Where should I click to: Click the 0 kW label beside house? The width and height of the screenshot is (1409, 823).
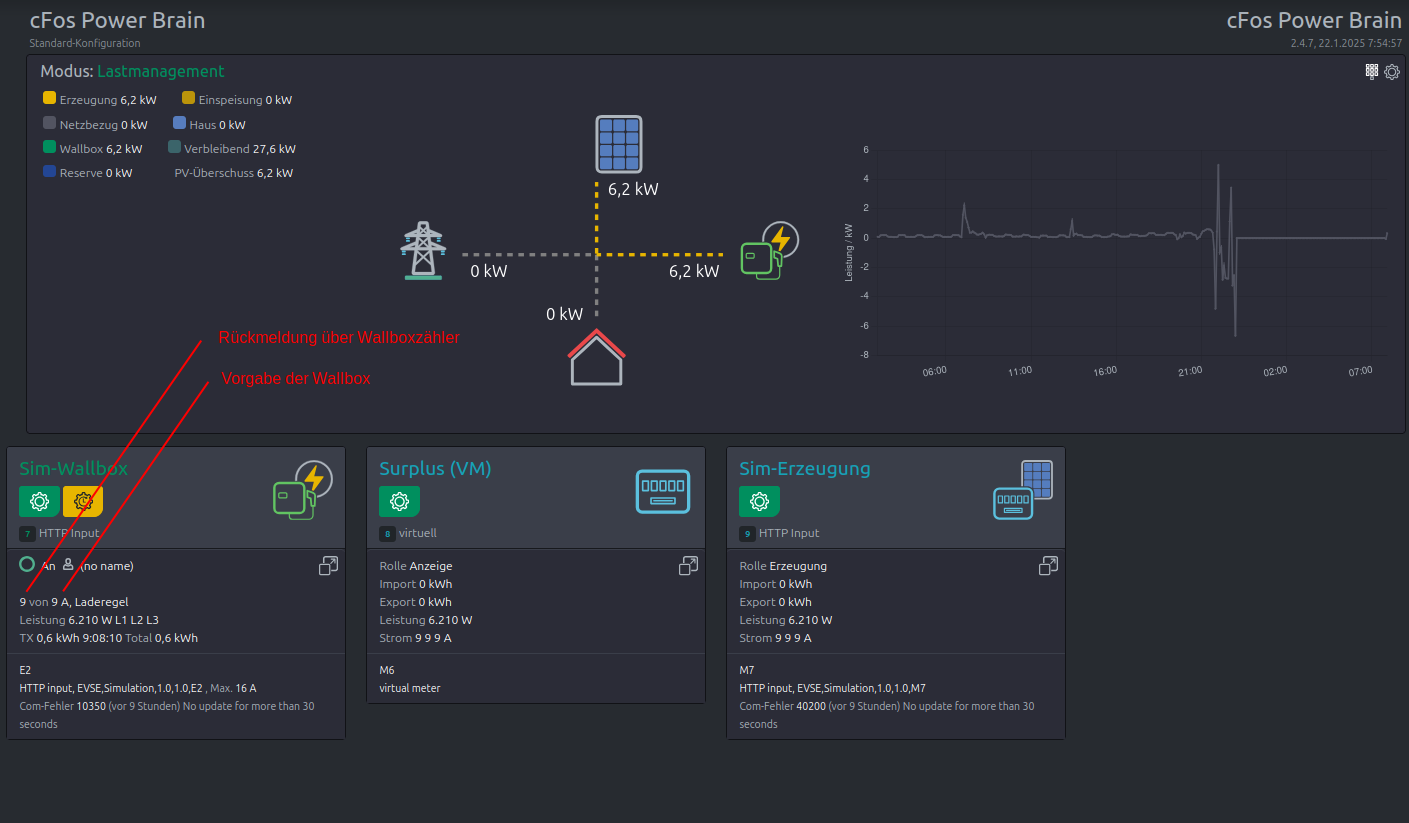tap(564, 314)
